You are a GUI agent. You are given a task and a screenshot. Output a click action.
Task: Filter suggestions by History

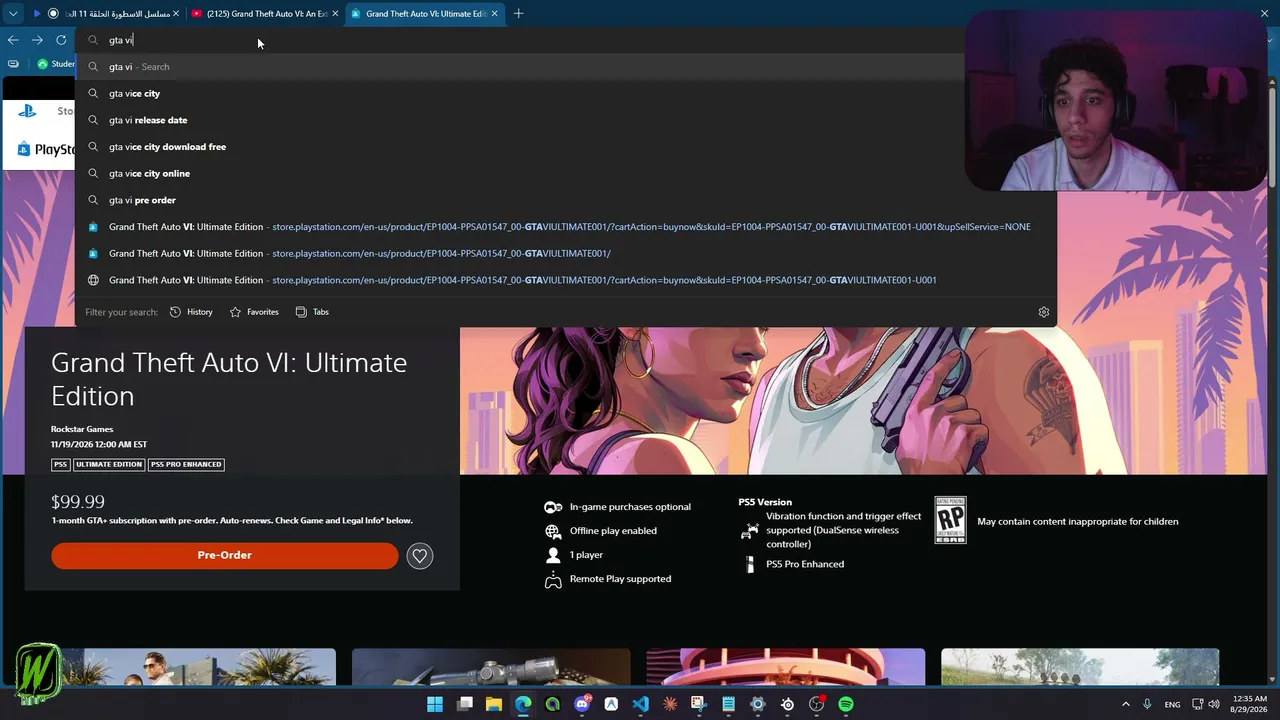tap(191, 312)
